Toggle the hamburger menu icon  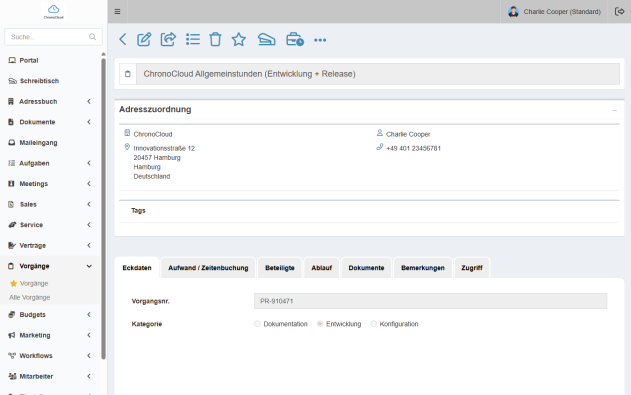pyautogui.click(x=118, y=12)
